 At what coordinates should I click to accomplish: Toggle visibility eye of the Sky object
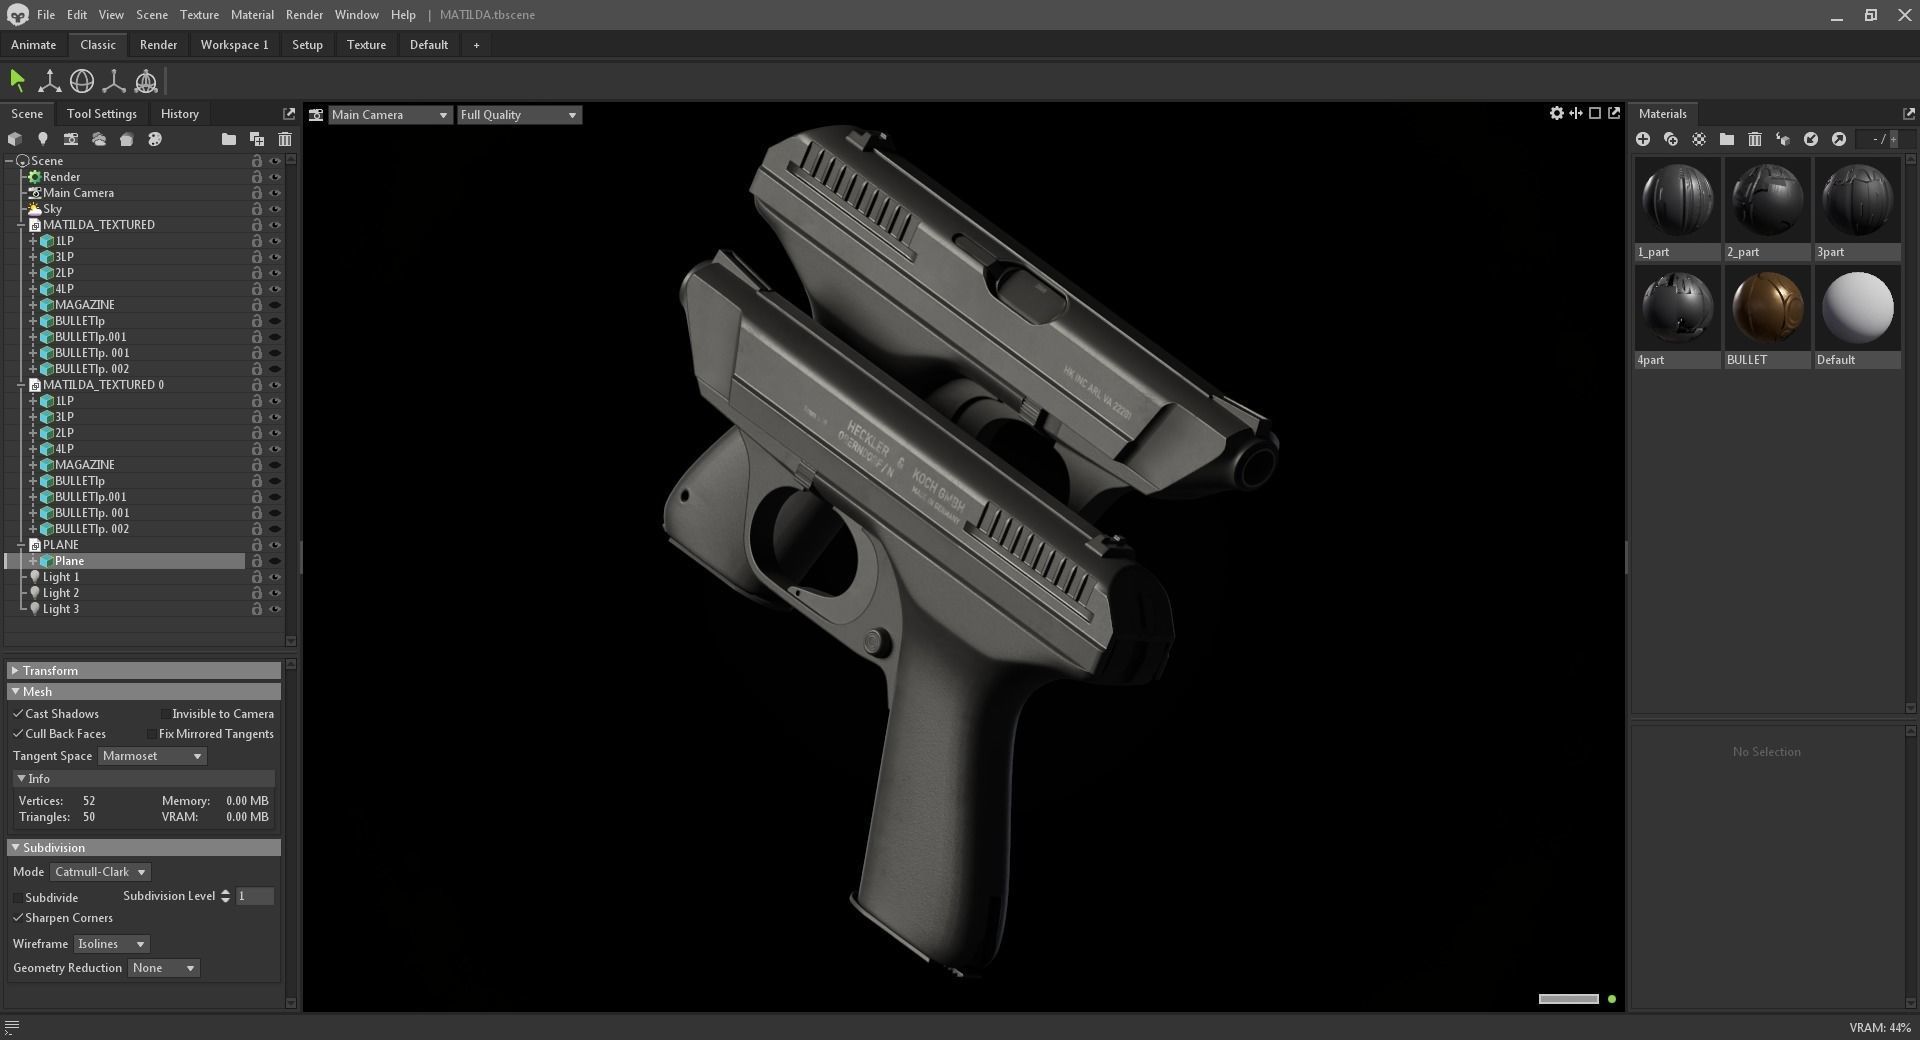tap(275, 209)
